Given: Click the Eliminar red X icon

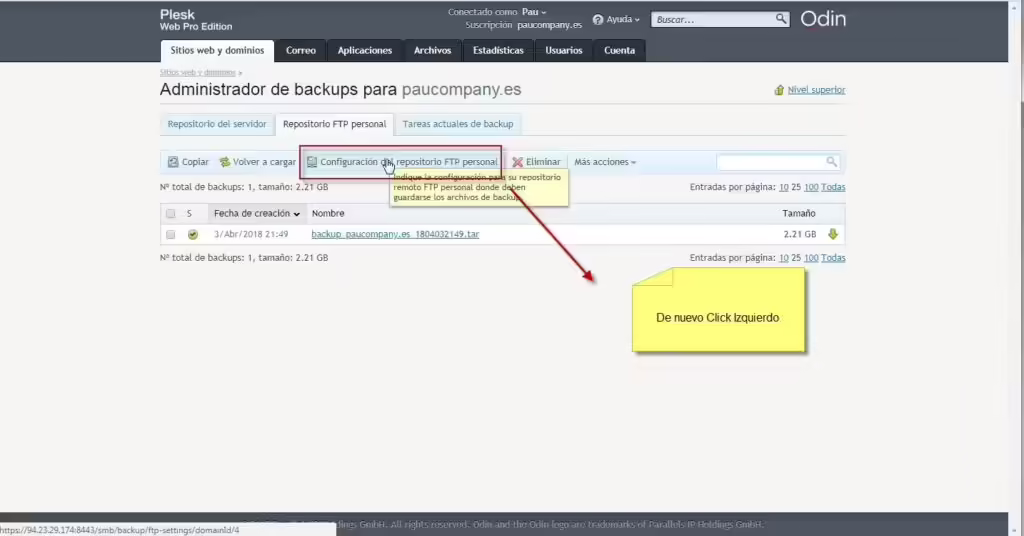Looking at the screenshot, I should coord(517,162).
